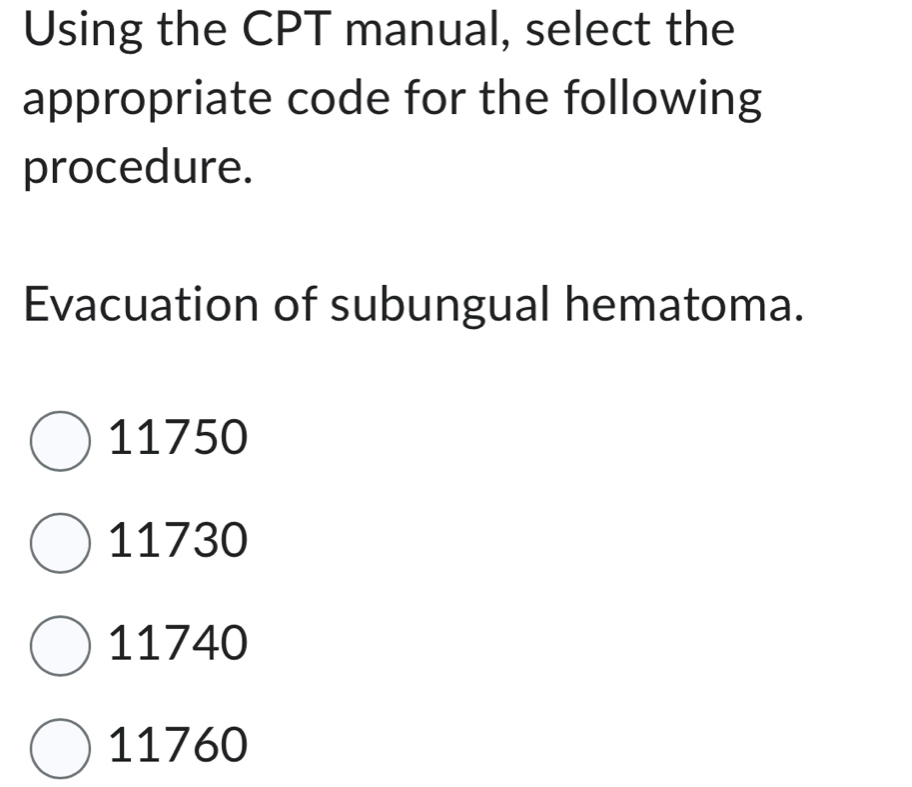The image size is (912, 787).
Task: Choose the 11730 radio option
Action: click(60, 543)
